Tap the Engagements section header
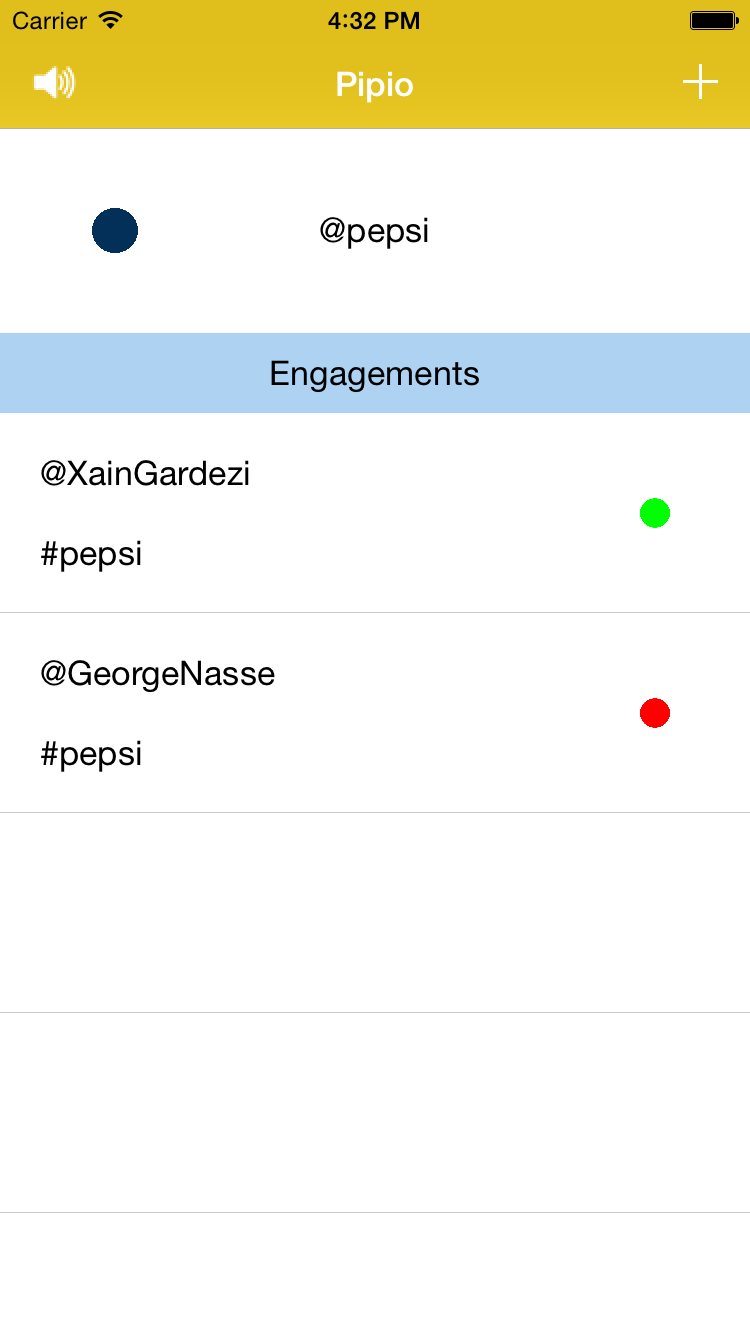 [x=374, y=373]
